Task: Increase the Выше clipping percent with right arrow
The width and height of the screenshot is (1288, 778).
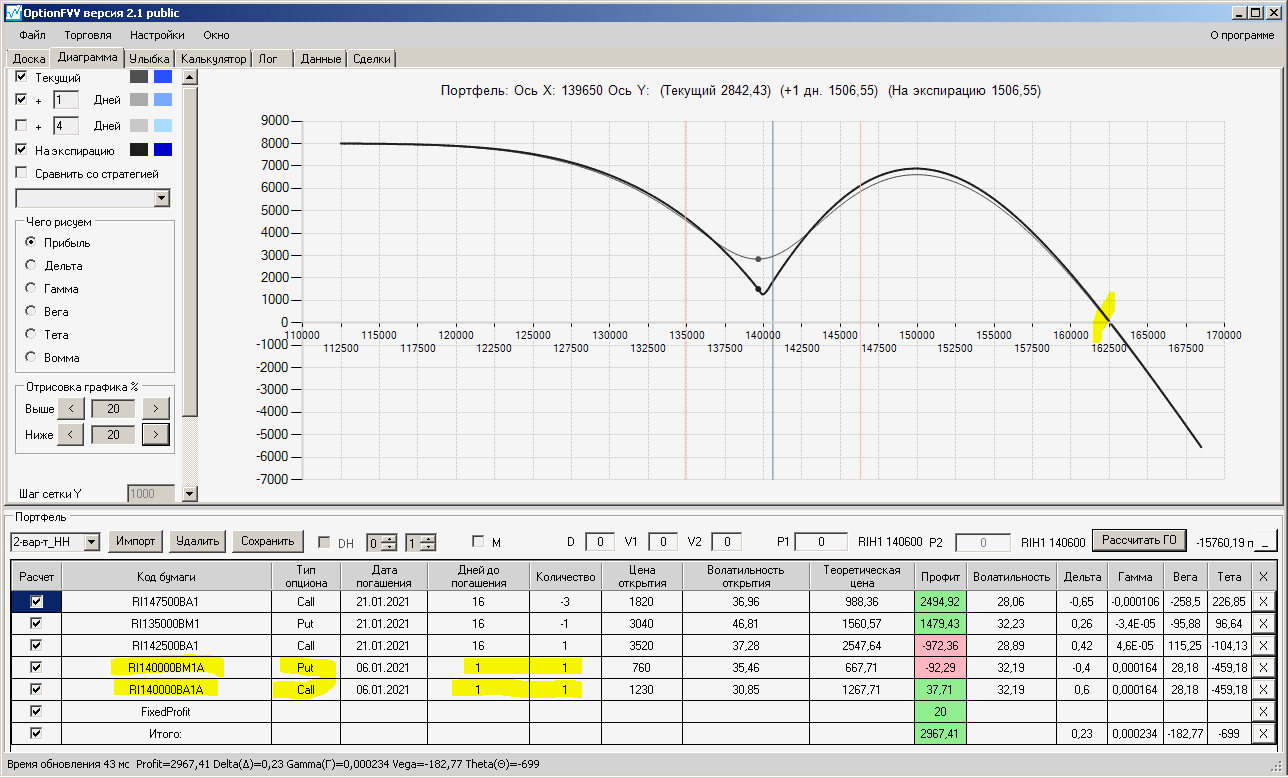Action: [155, 409]
